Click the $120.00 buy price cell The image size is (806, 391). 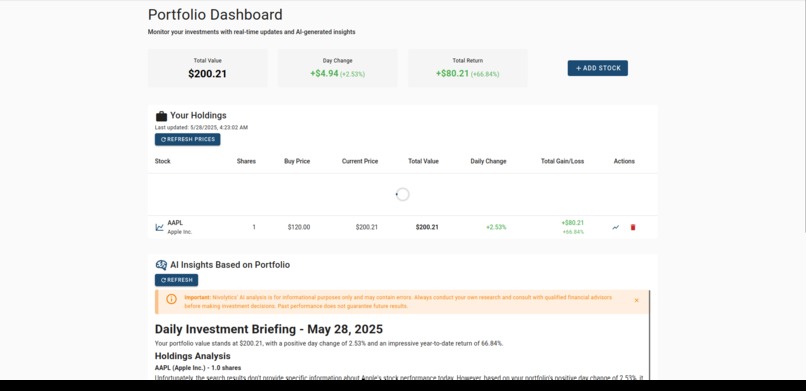click(x=299, y=227)
